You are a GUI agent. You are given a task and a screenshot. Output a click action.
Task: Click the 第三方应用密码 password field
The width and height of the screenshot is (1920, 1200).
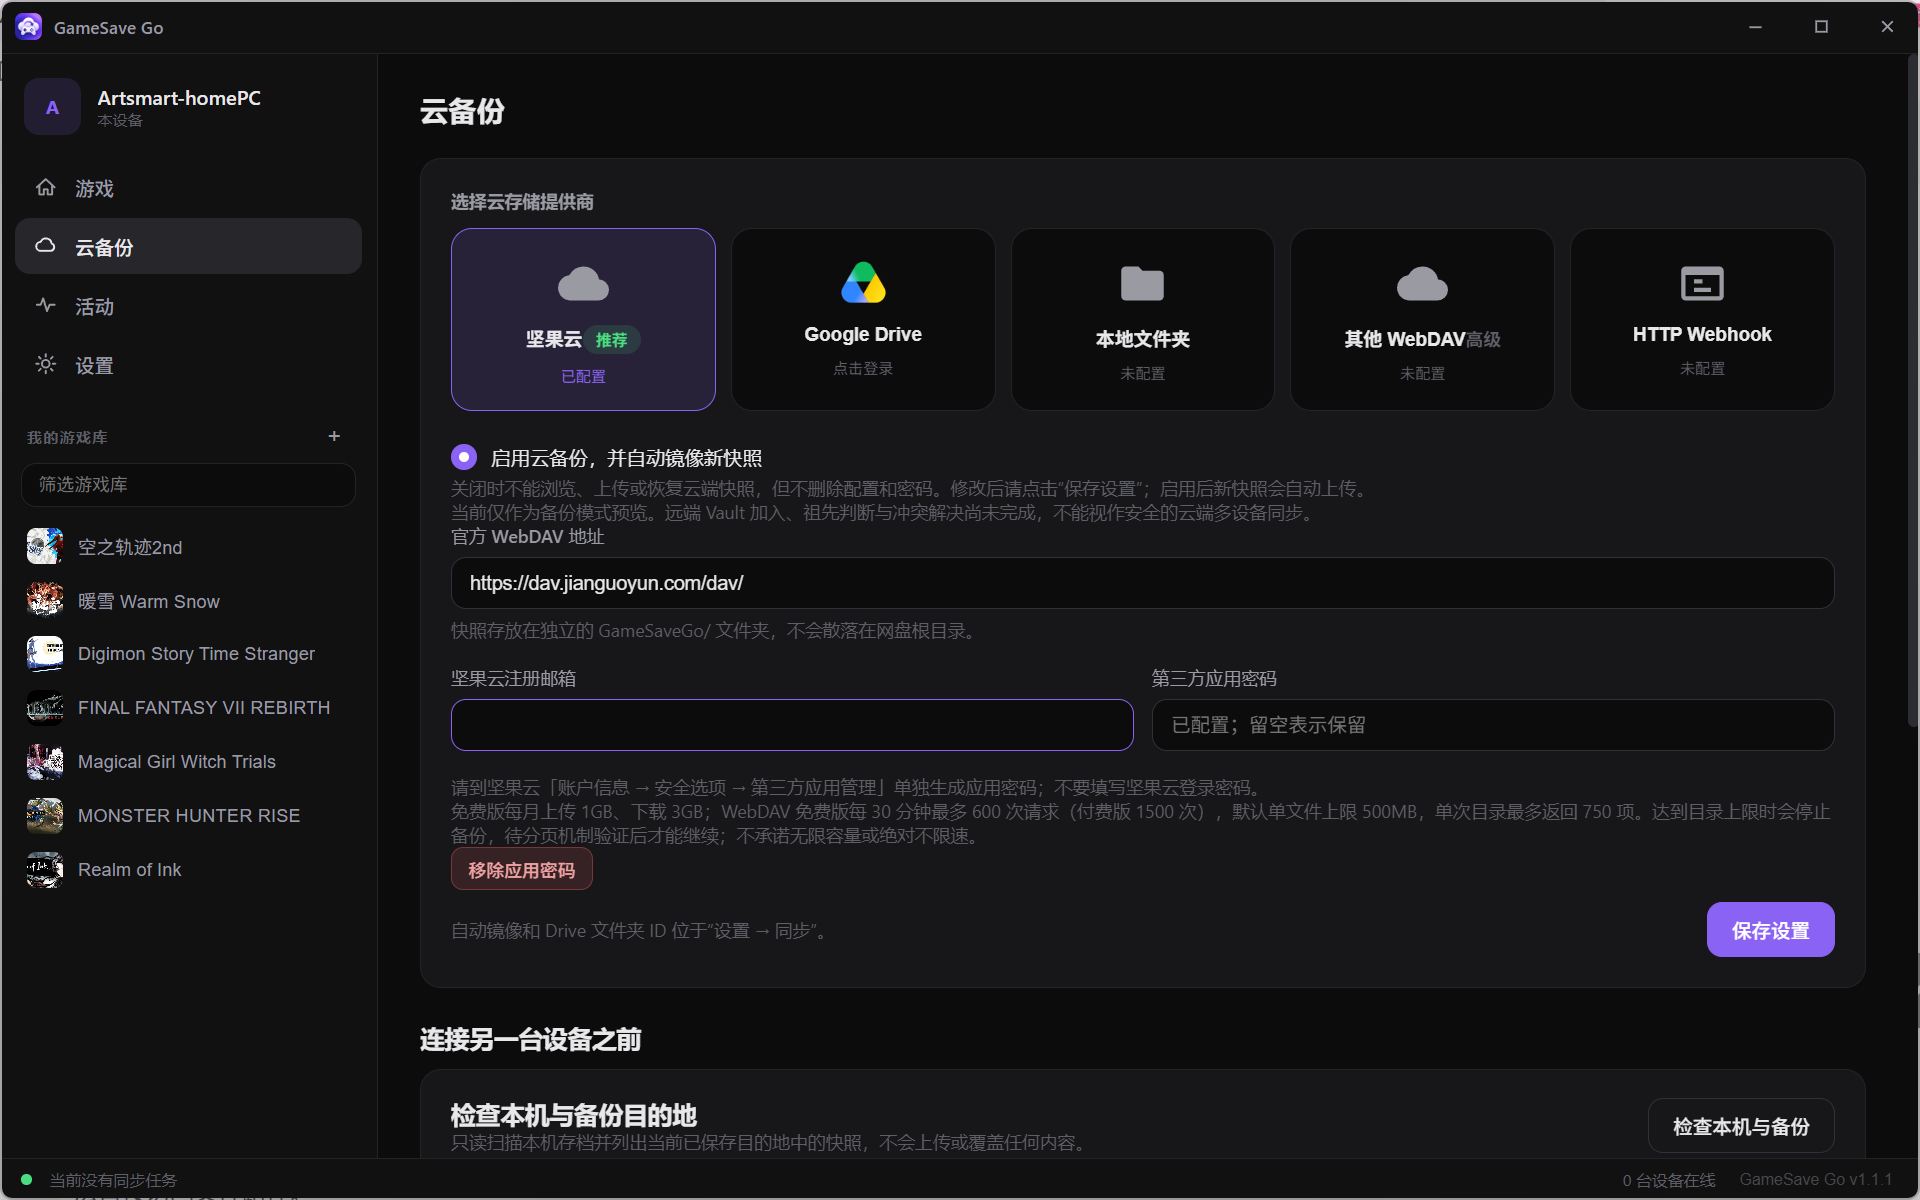click(1493, 725)
